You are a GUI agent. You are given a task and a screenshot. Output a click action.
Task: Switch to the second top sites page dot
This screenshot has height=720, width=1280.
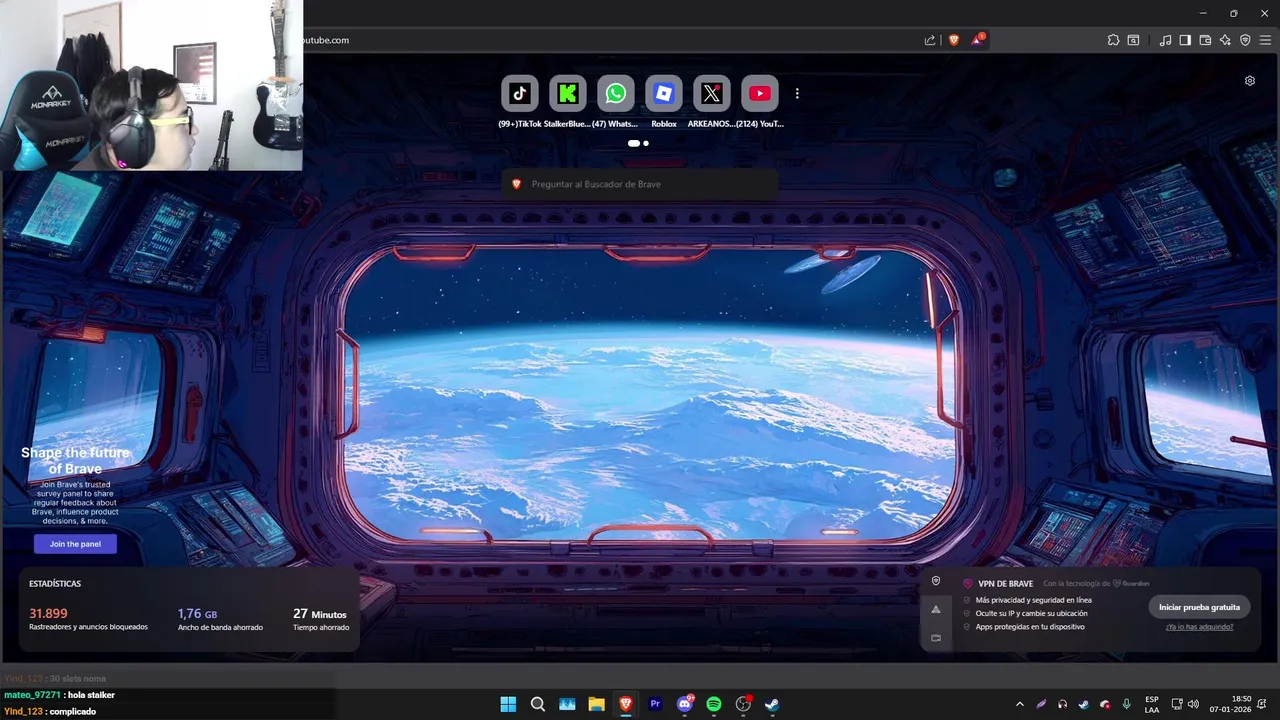[x=646, y=143]
